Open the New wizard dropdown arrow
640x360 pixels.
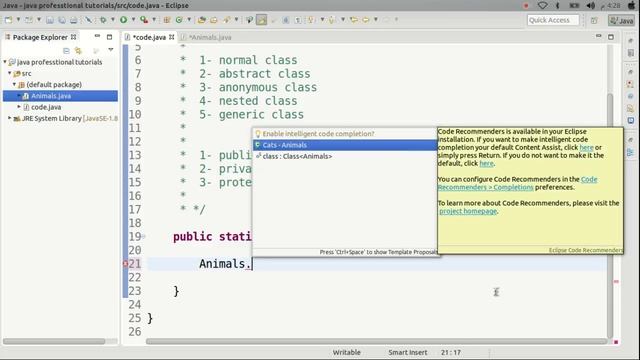18,20
